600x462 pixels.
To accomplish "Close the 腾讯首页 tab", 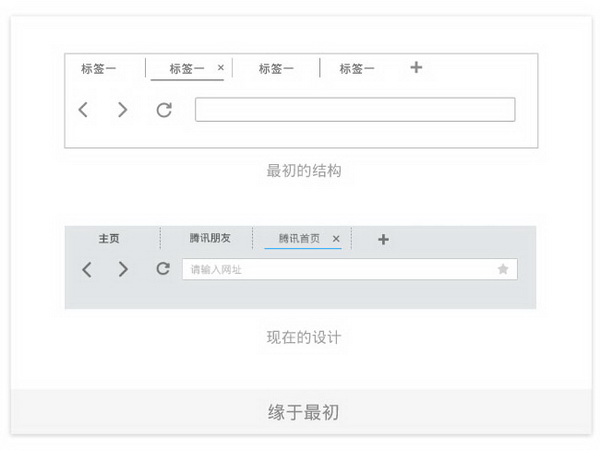I will click(336, 239).
